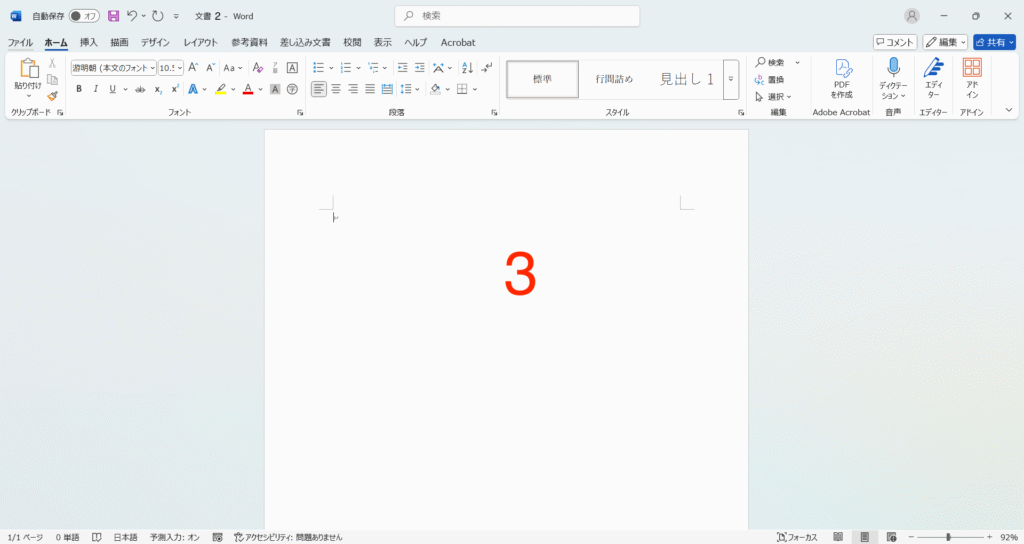Toggle Underline formatting
1024x544 pixels.
point(112,89)
